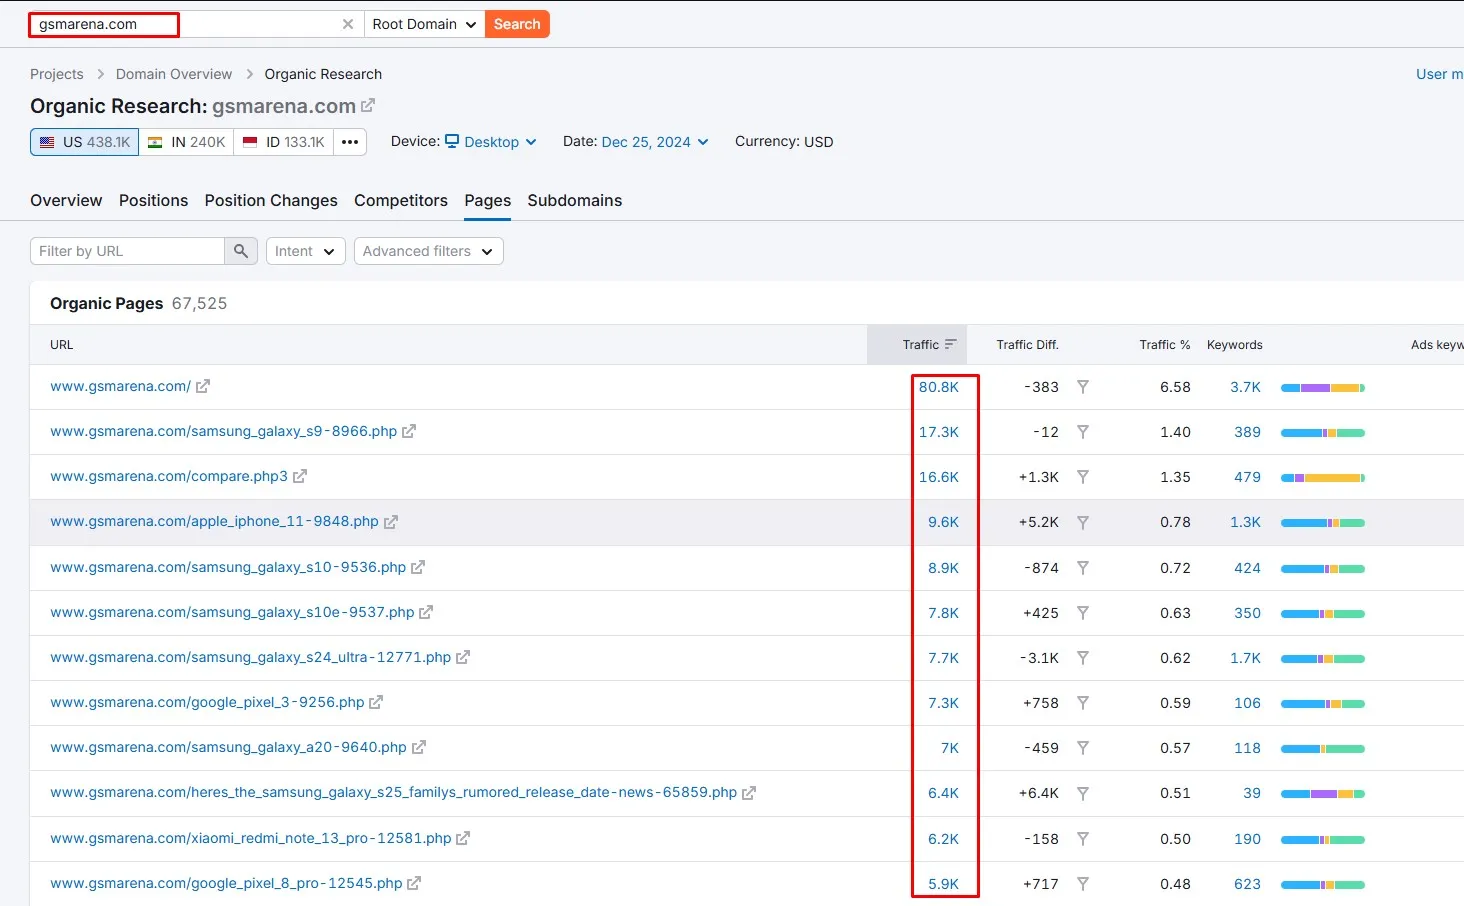Select the US 438.1K database

[x=85, y=142]
